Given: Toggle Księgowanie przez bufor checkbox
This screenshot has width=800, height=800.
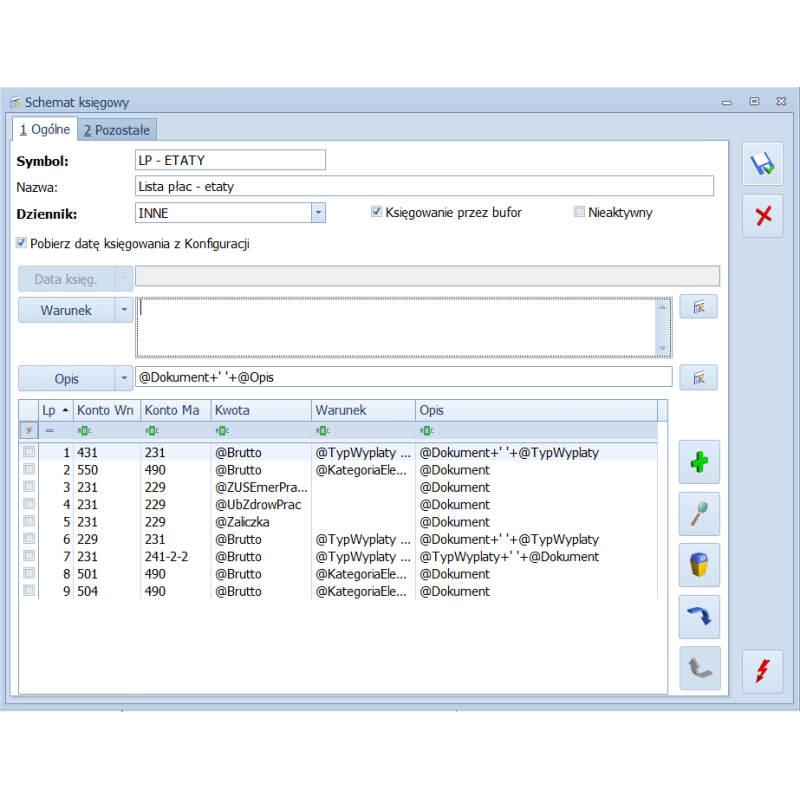Looking at the screenshot, I should click(x=377, y=212).
